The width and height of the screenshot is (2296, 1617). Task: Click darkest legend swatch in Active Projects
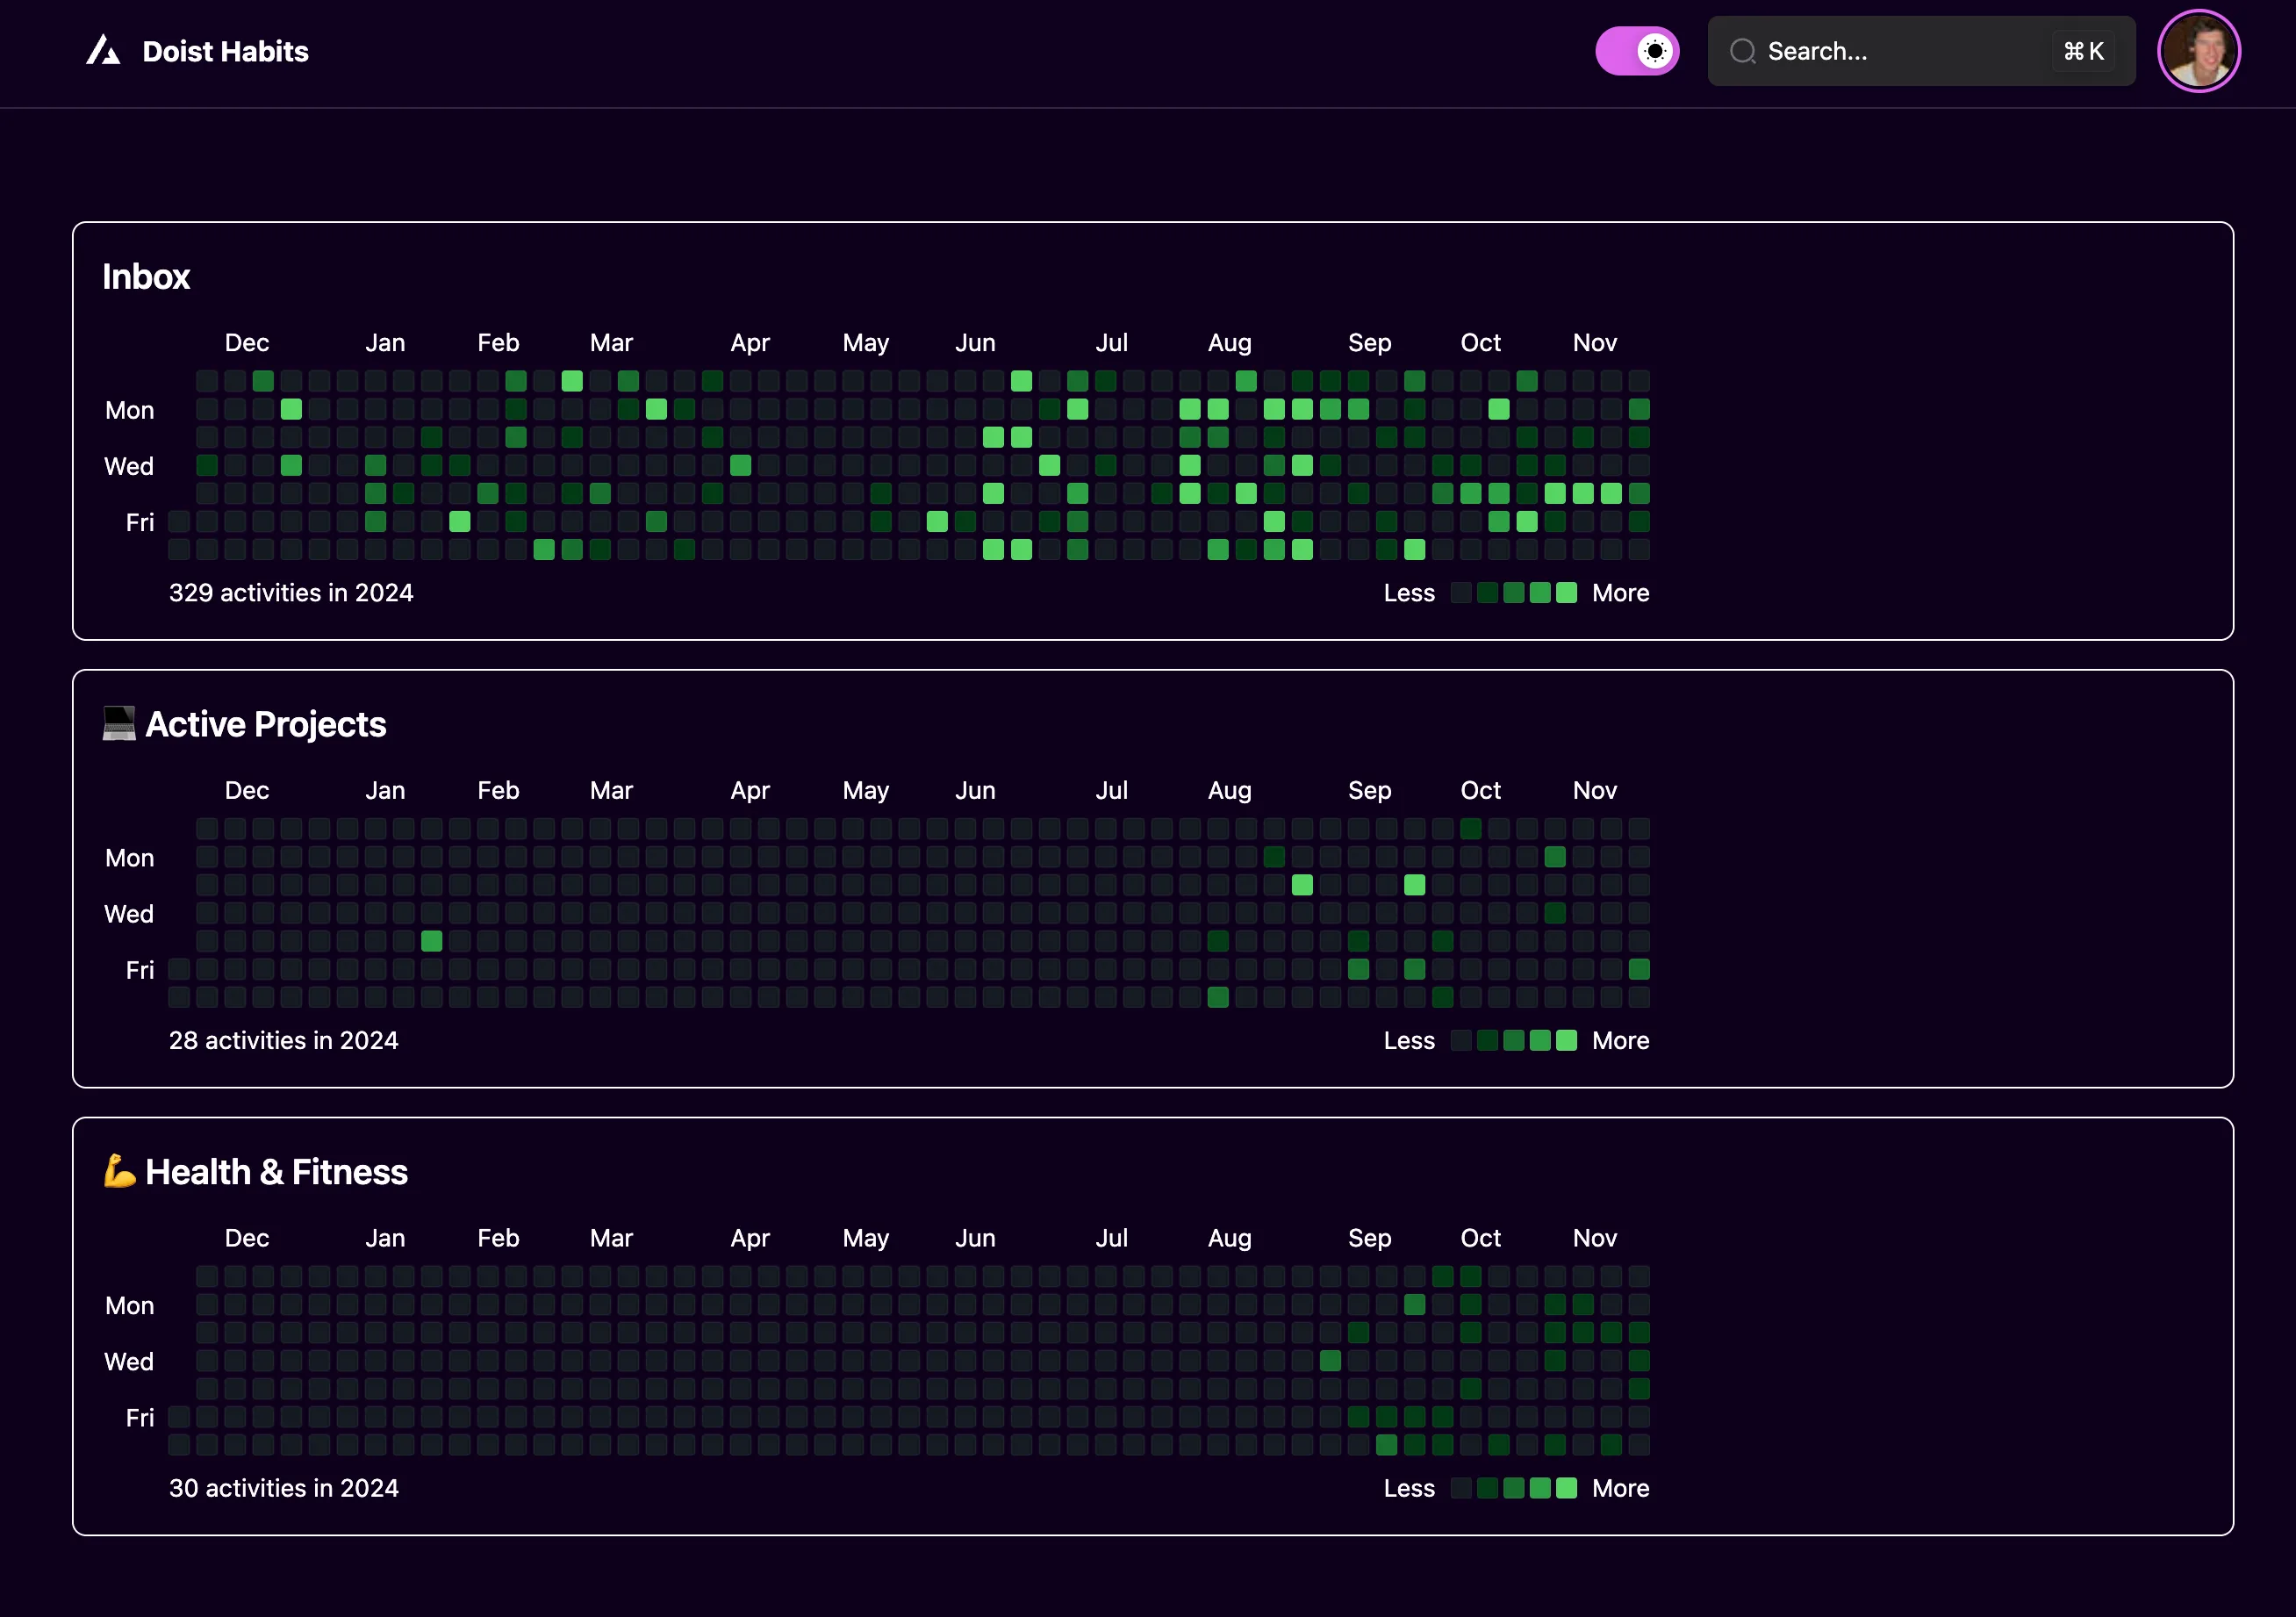tap(1461, 1041)
